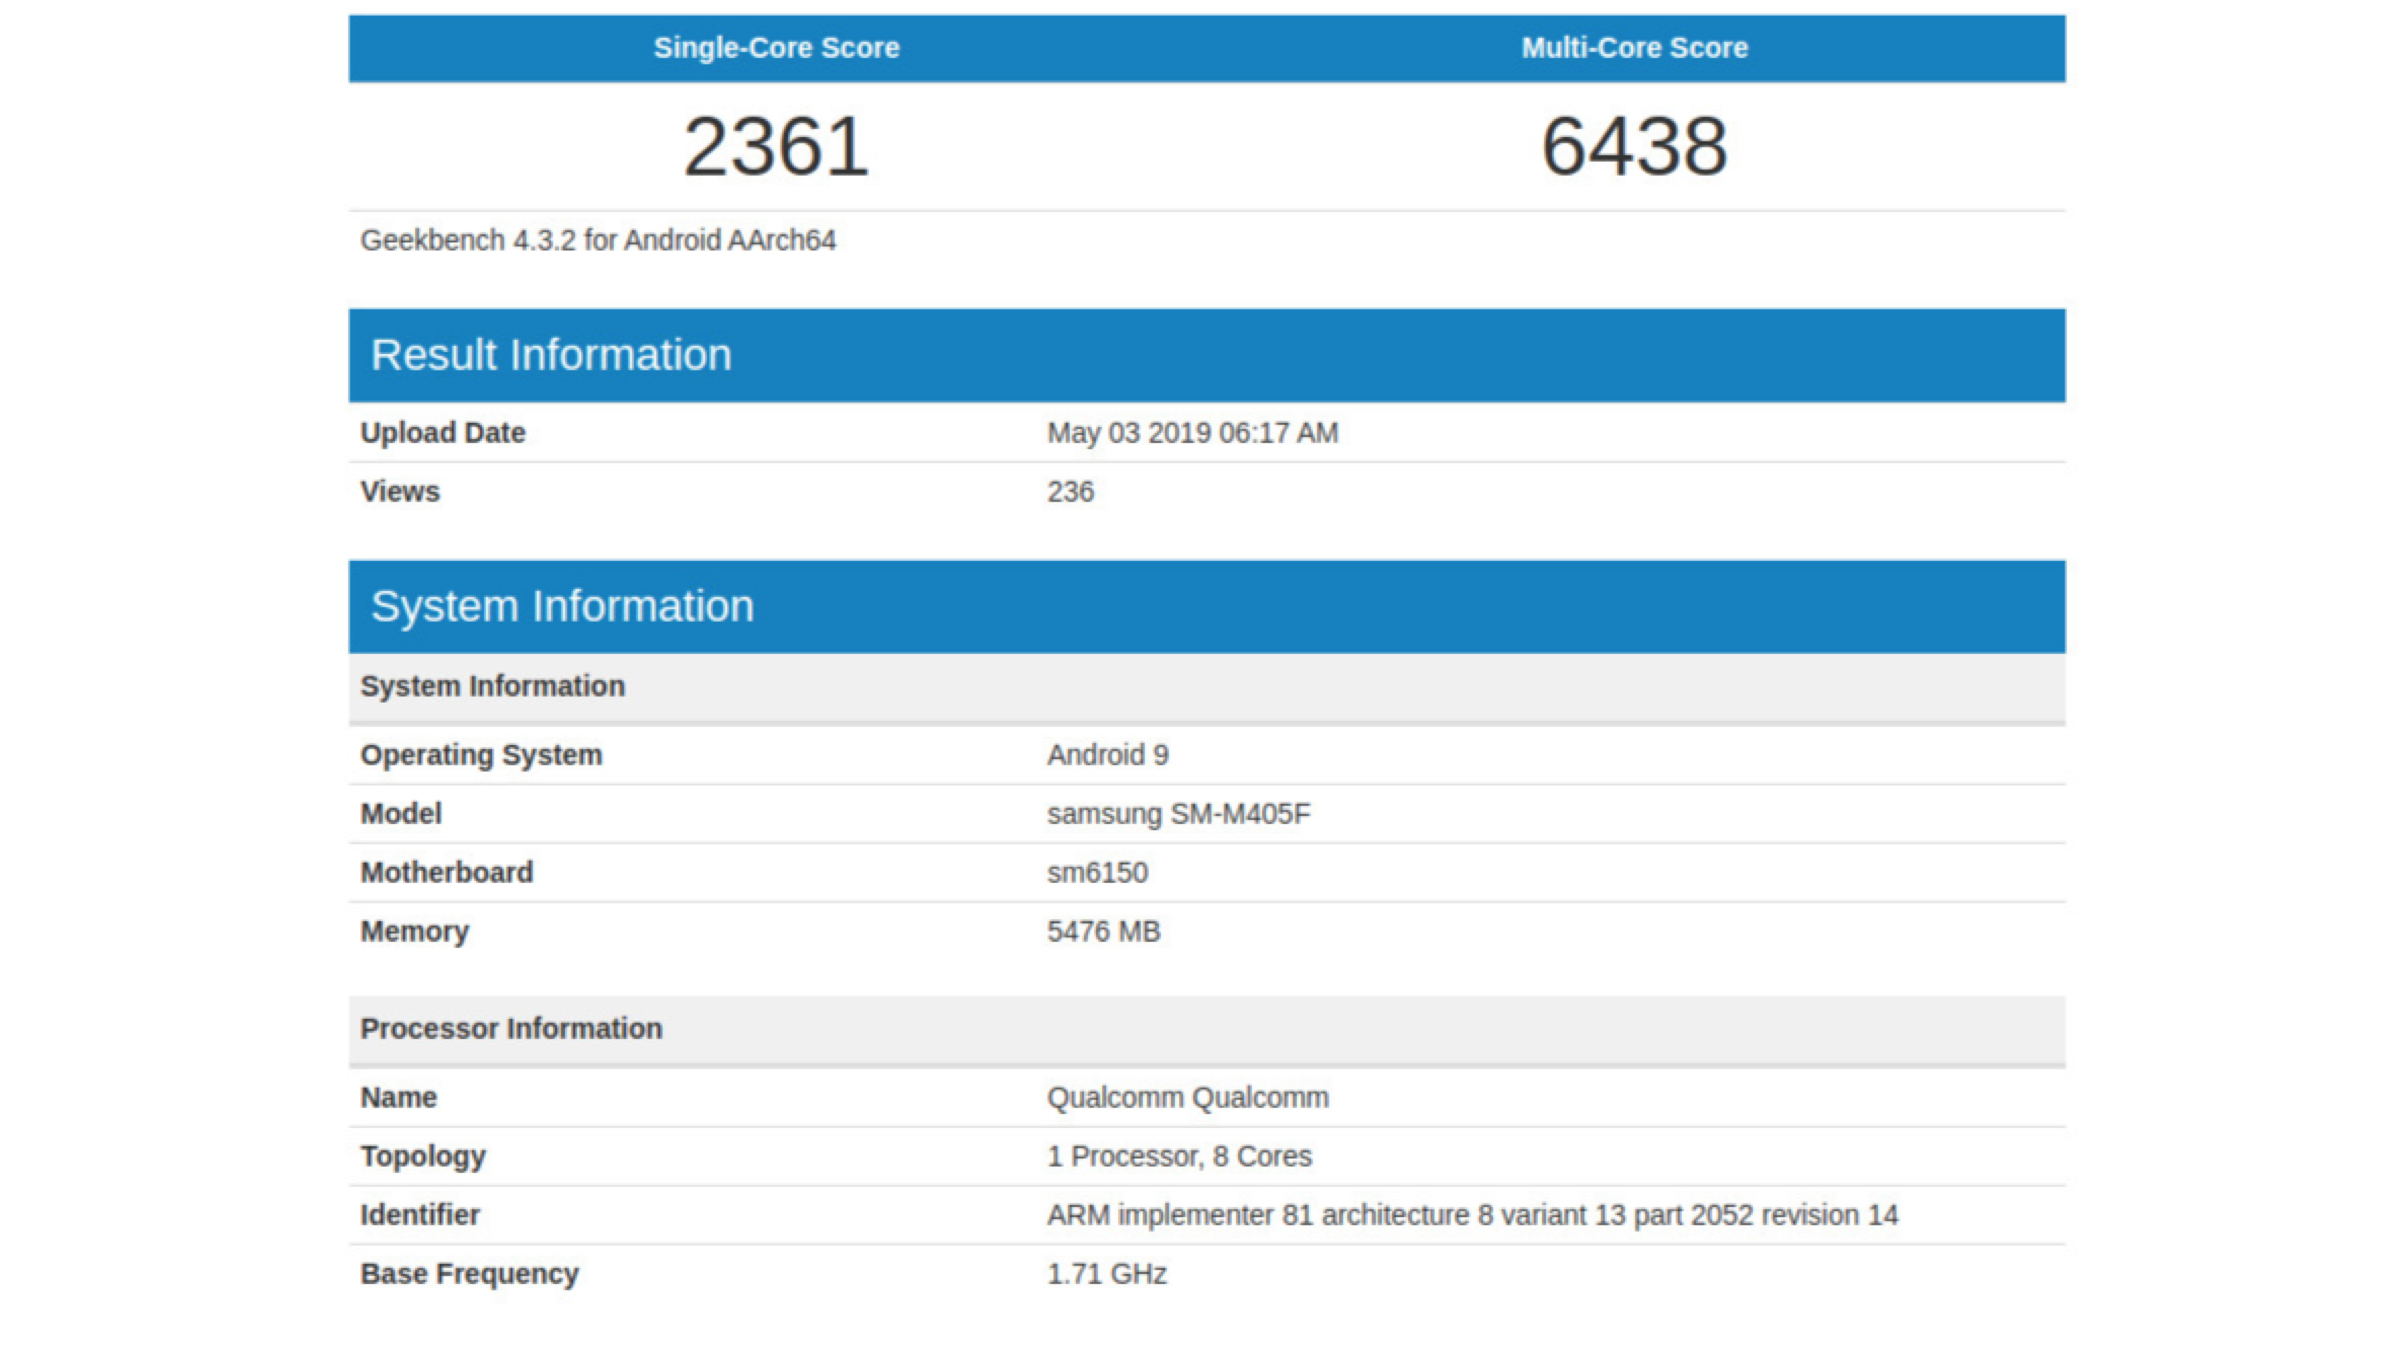Viewport: 2400px width, 1345px height.
Task: Click the ARM implementer identifier value
Action: [1472, 1216]
